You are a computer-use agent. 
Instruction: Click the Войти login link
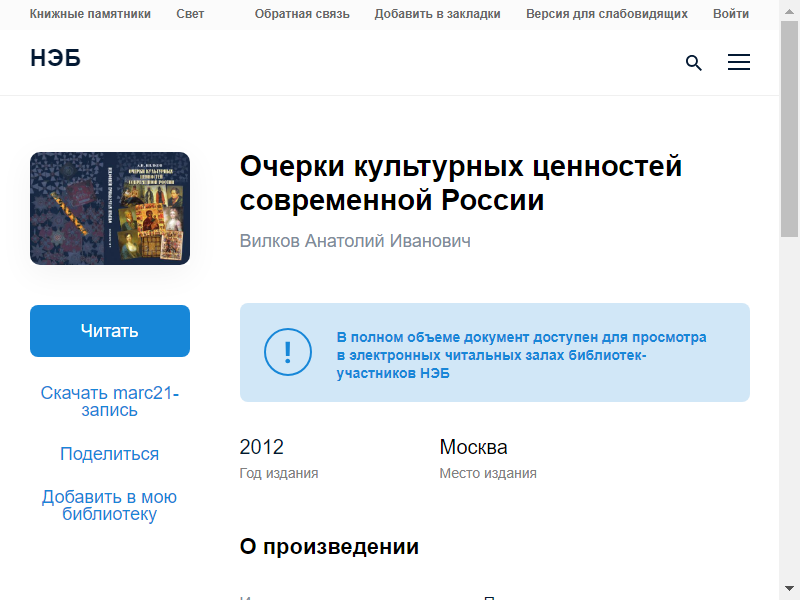pos(731,14)
